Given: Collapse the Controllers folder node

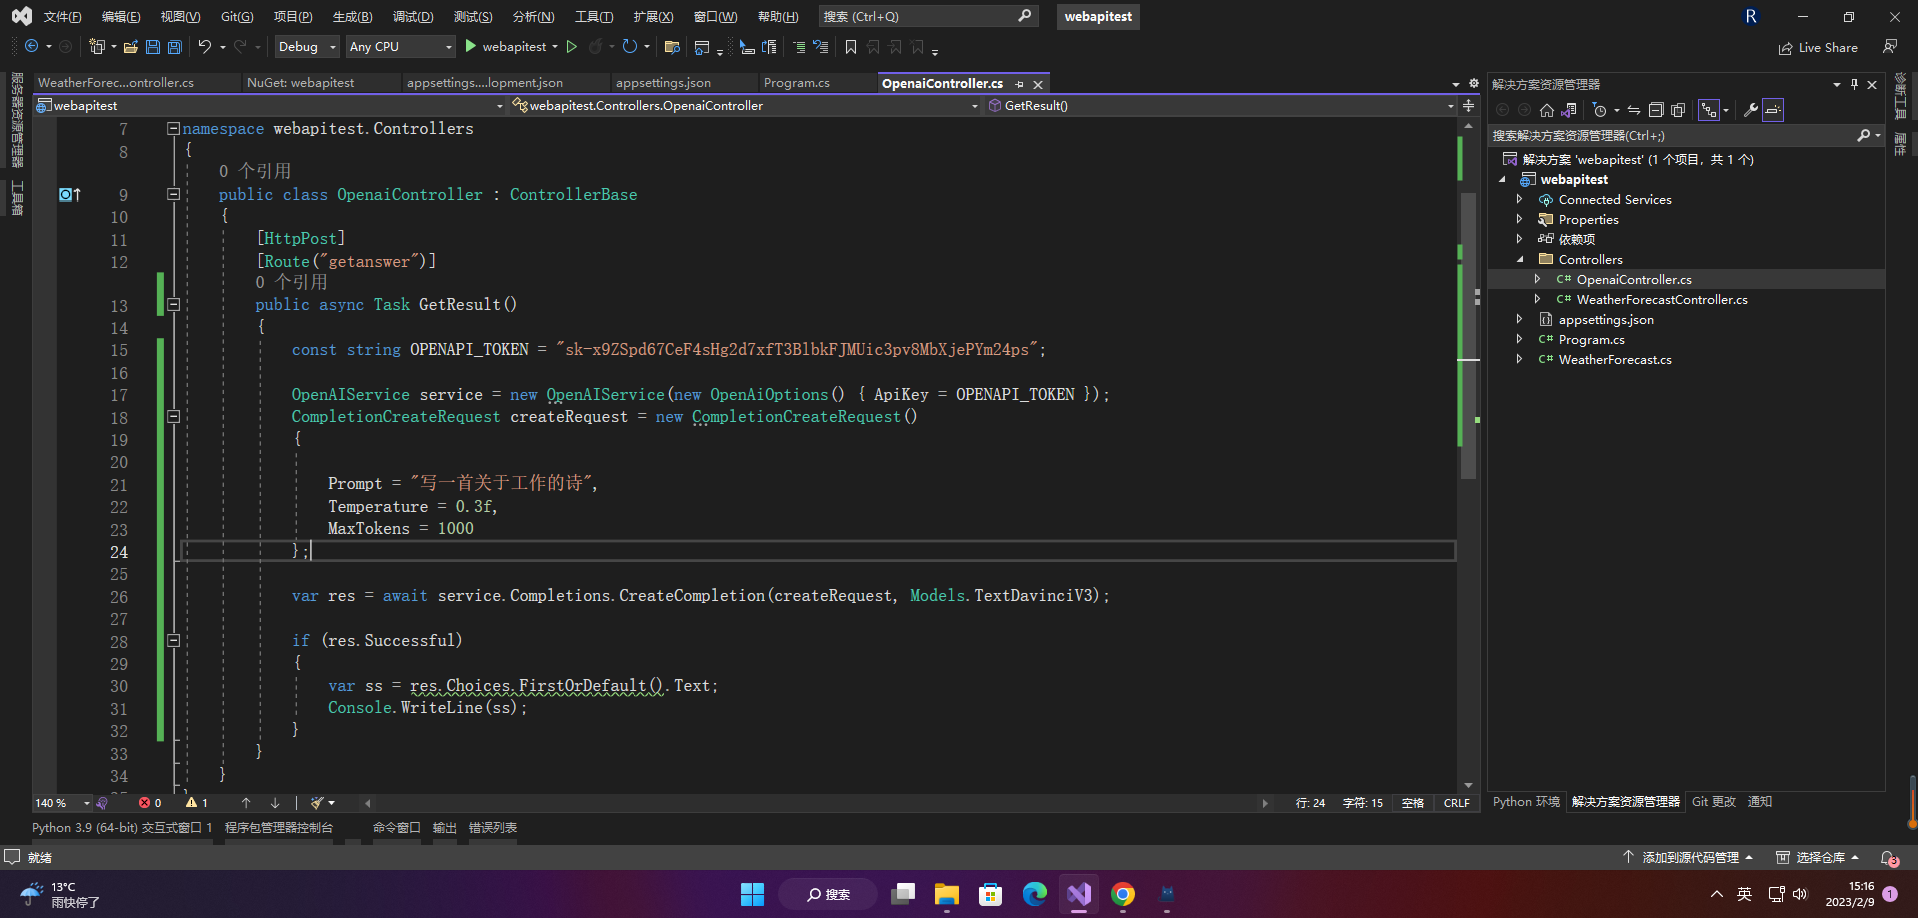Looking at the screenshot, I should [x=1519, y=260].
